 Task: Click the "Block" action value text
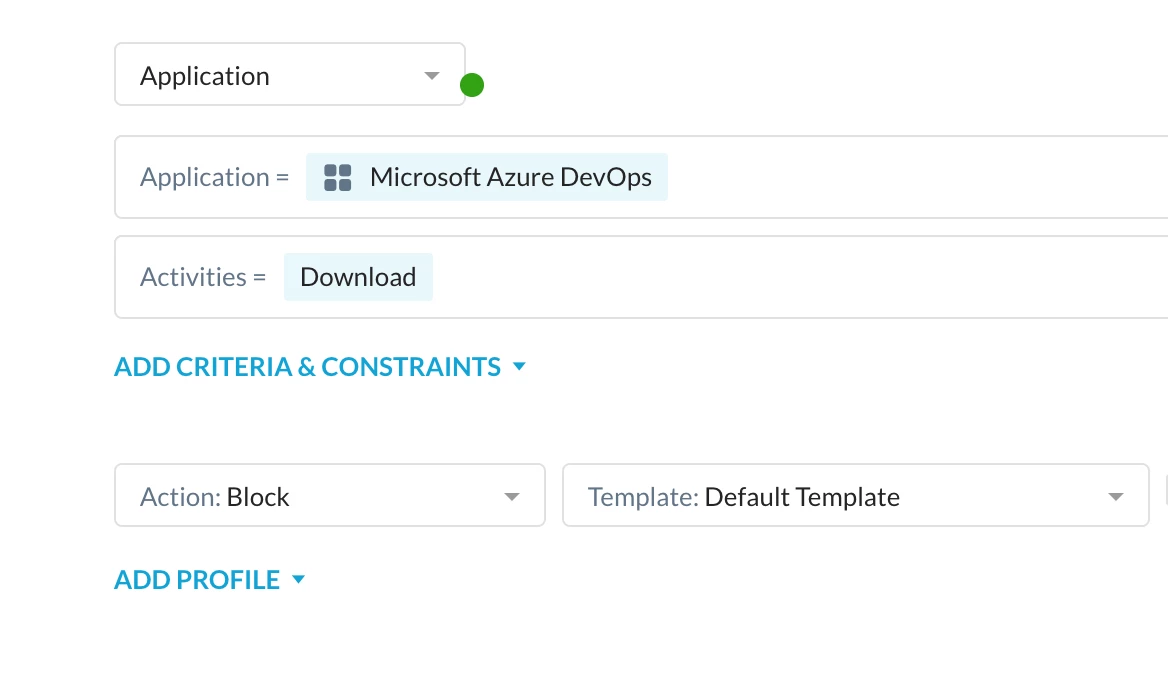258,497
